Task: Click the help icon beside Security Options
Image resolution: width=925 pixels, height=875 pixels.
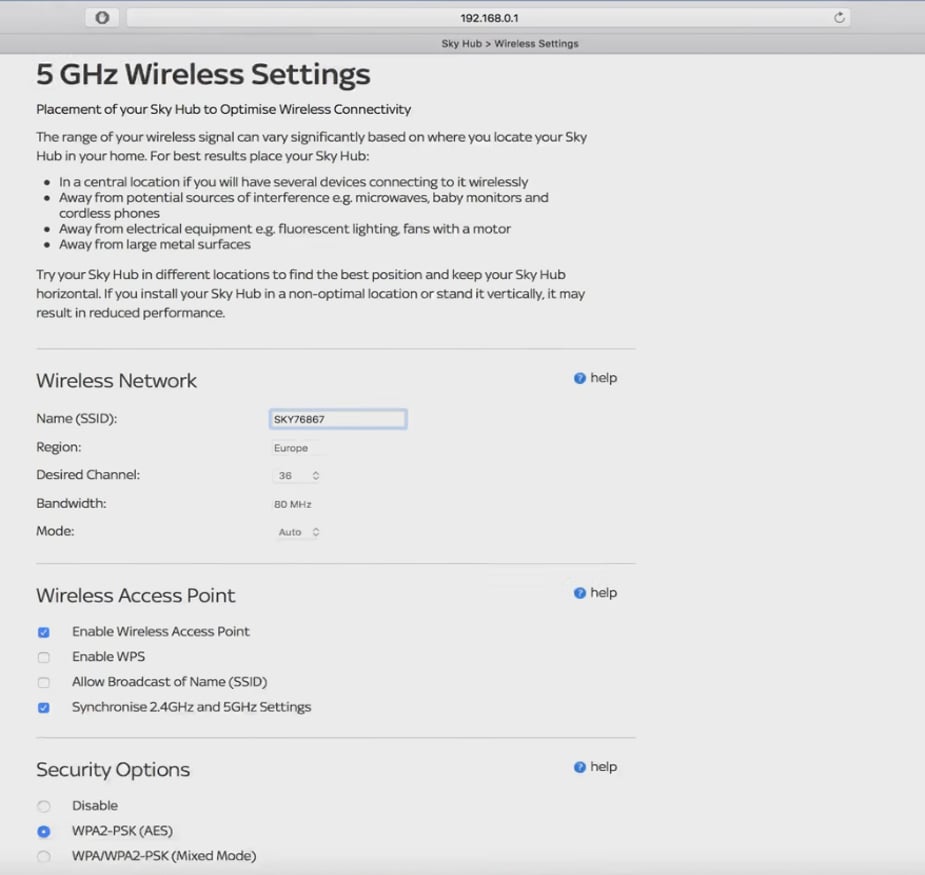Action: pos(580,767)
